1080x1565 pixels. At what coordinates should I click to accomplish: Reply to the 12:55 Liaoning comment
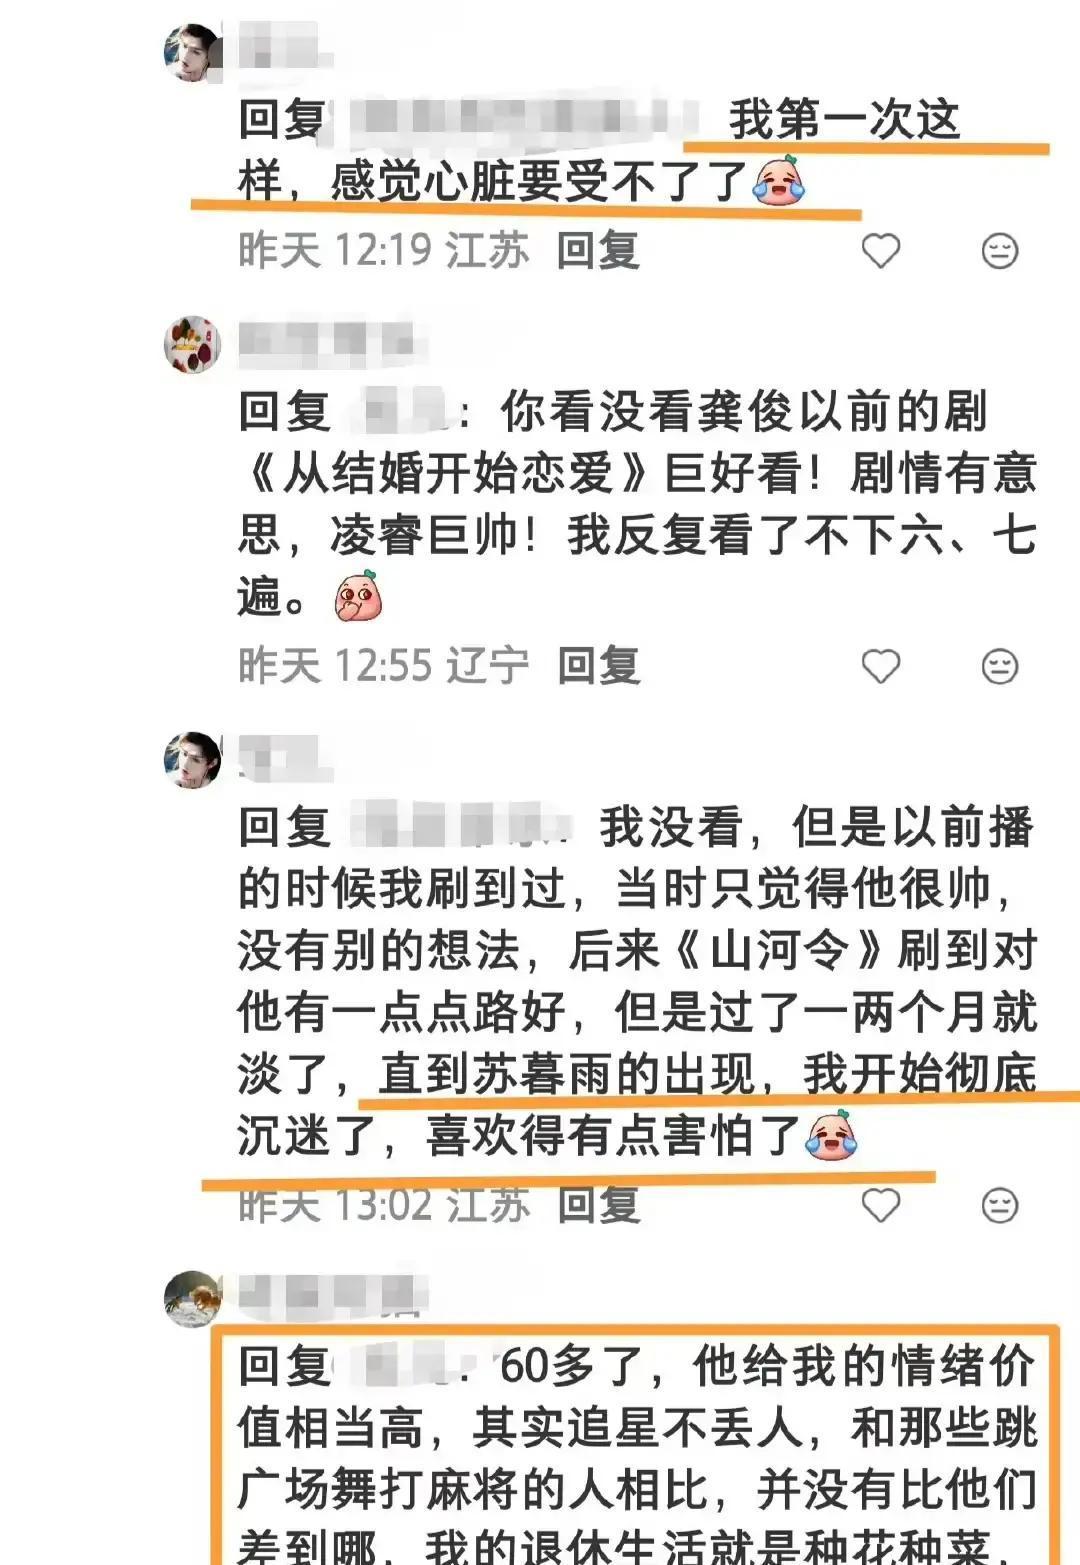[x=598, y=665]
